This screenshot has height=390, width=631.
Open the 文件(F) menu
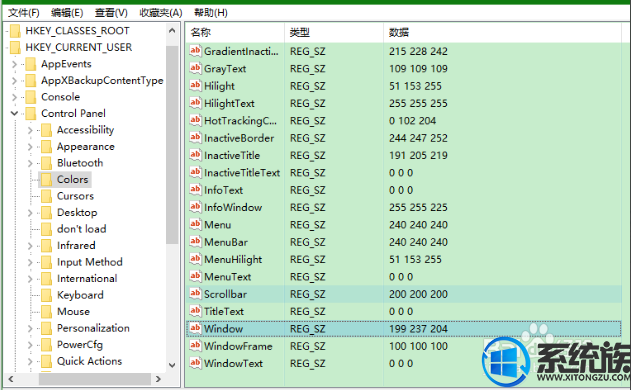(x=24, y=13)
